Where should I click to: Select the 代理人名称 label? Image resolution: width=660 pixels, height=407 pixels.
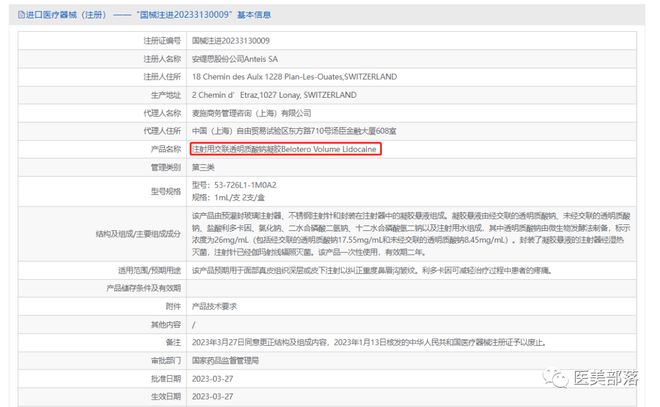(x=162, y=113)
